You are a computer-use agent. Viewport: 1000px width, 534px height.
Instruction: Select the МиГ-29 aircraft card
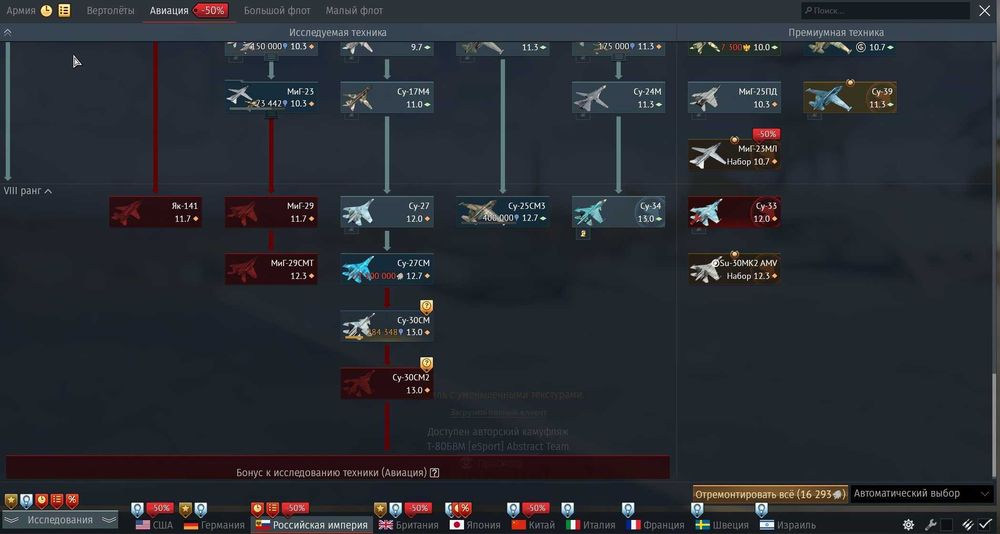(271, 212)
